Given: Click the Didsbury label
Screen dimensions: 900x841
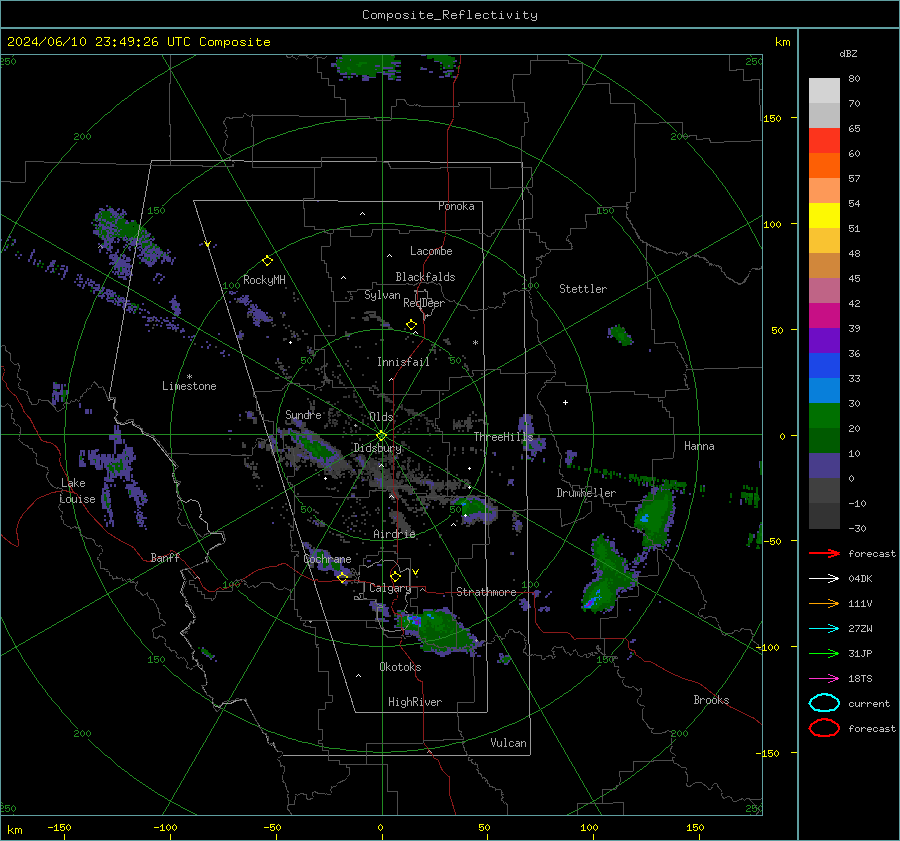Looking at the screenshot, I should point(377,448).
